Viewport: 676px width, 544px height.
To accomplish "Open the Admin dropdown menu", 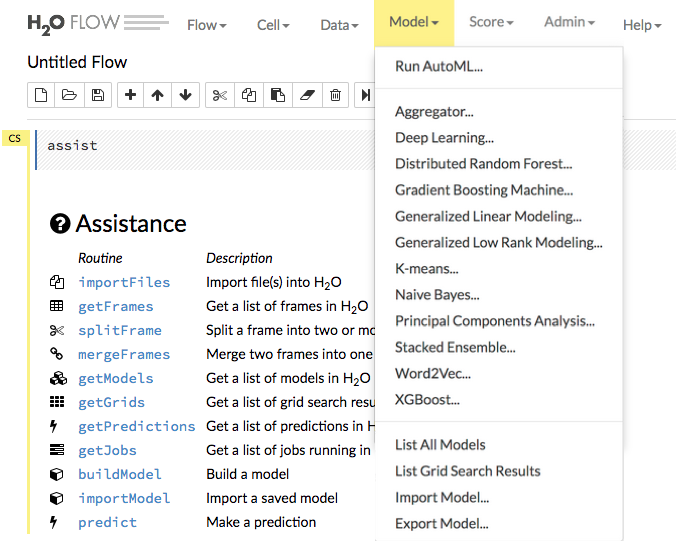I will click(569, 22).
